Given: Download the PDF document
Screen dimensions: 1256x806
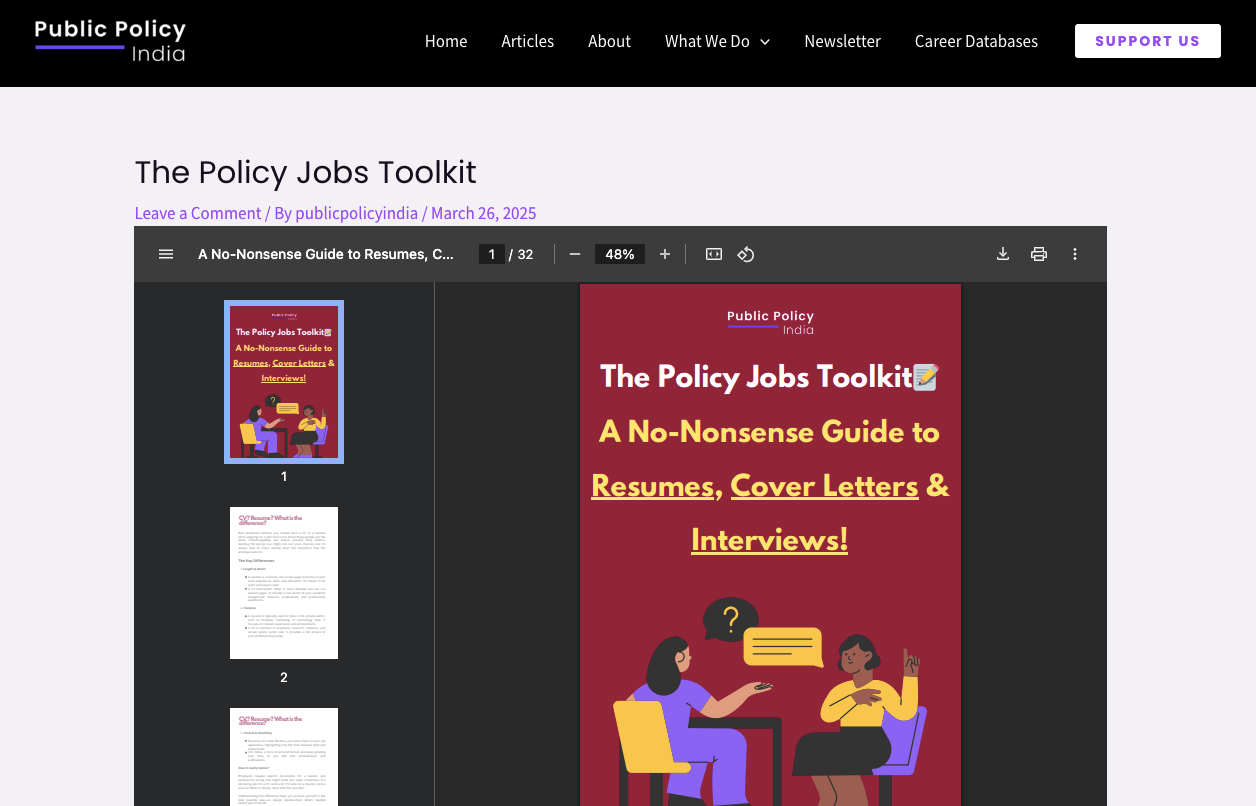Looking at the screenshot, I should click(x=1003, y=254).
